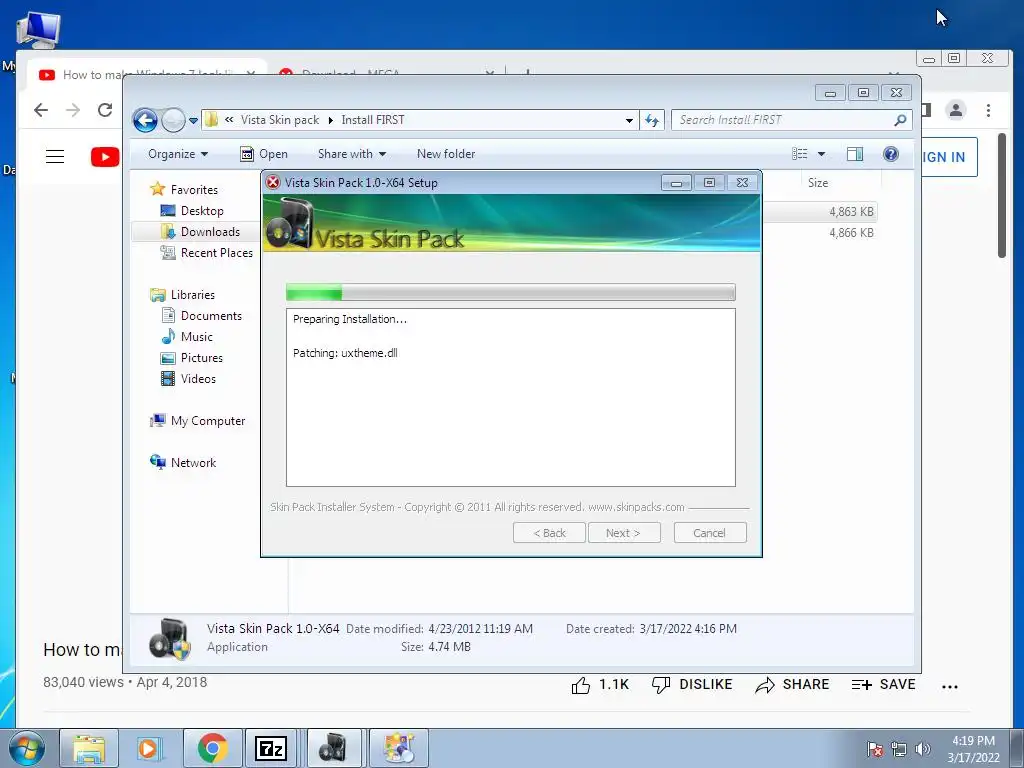Viewport: 1024px width, 768px height.
Task: Click the YouTube logo
Action: tap(105, 157)
